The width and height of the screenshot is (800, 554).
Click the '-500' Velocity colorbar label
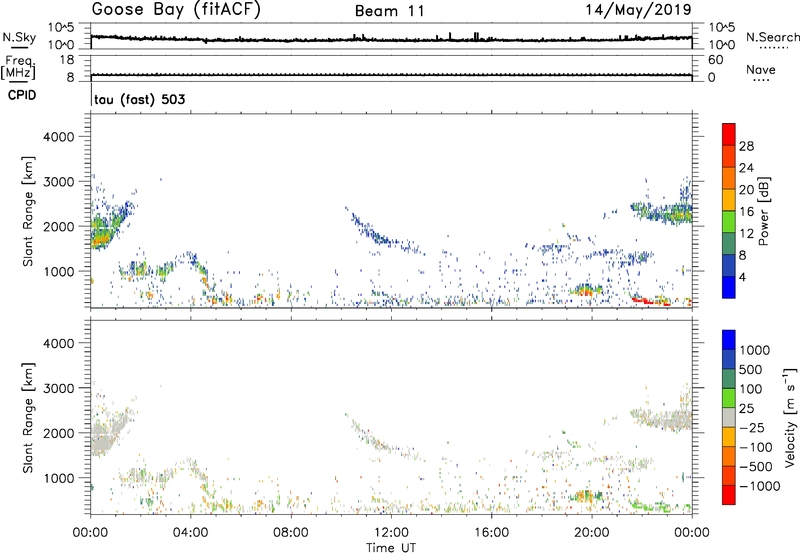[756, 467]
